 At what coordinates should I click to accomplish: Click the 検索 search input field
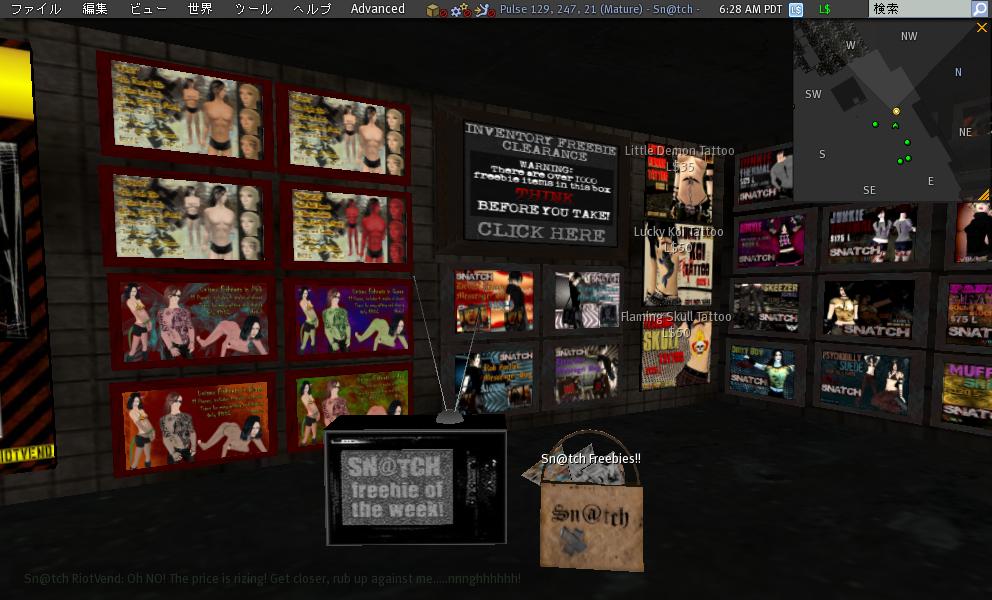[x=920, y=9]
